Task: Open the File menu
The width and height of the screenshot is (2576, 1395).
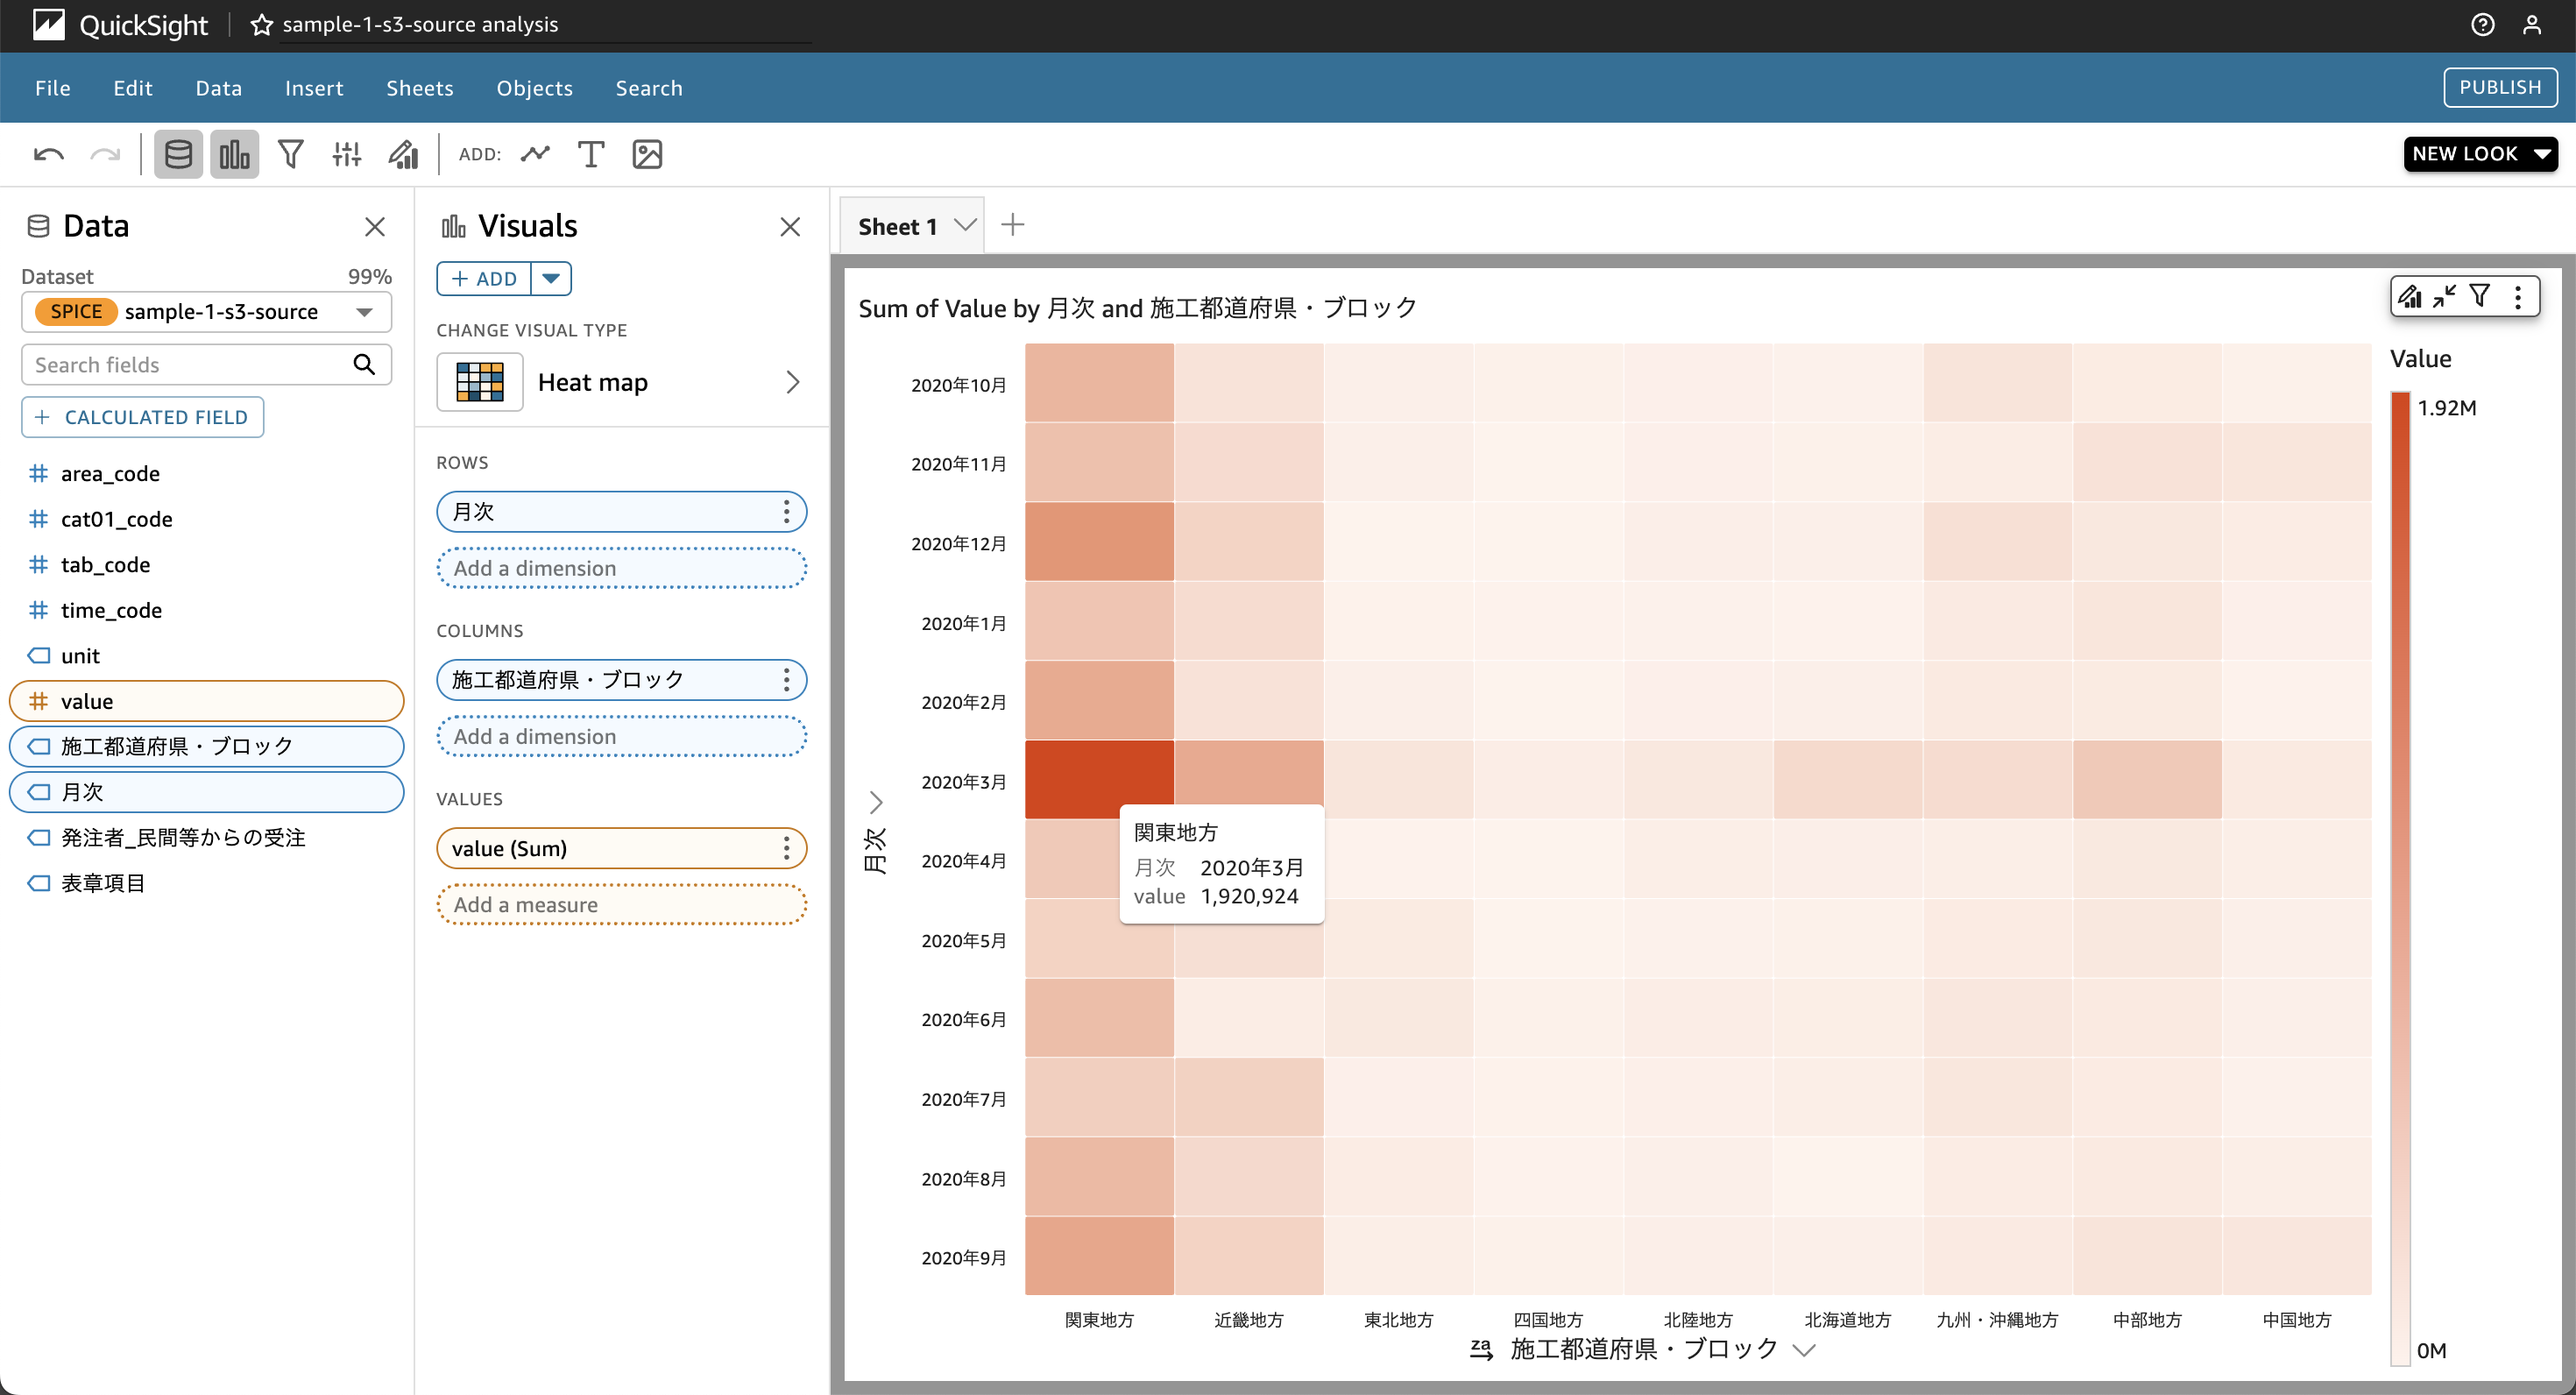Action: (x=52, y=88)
